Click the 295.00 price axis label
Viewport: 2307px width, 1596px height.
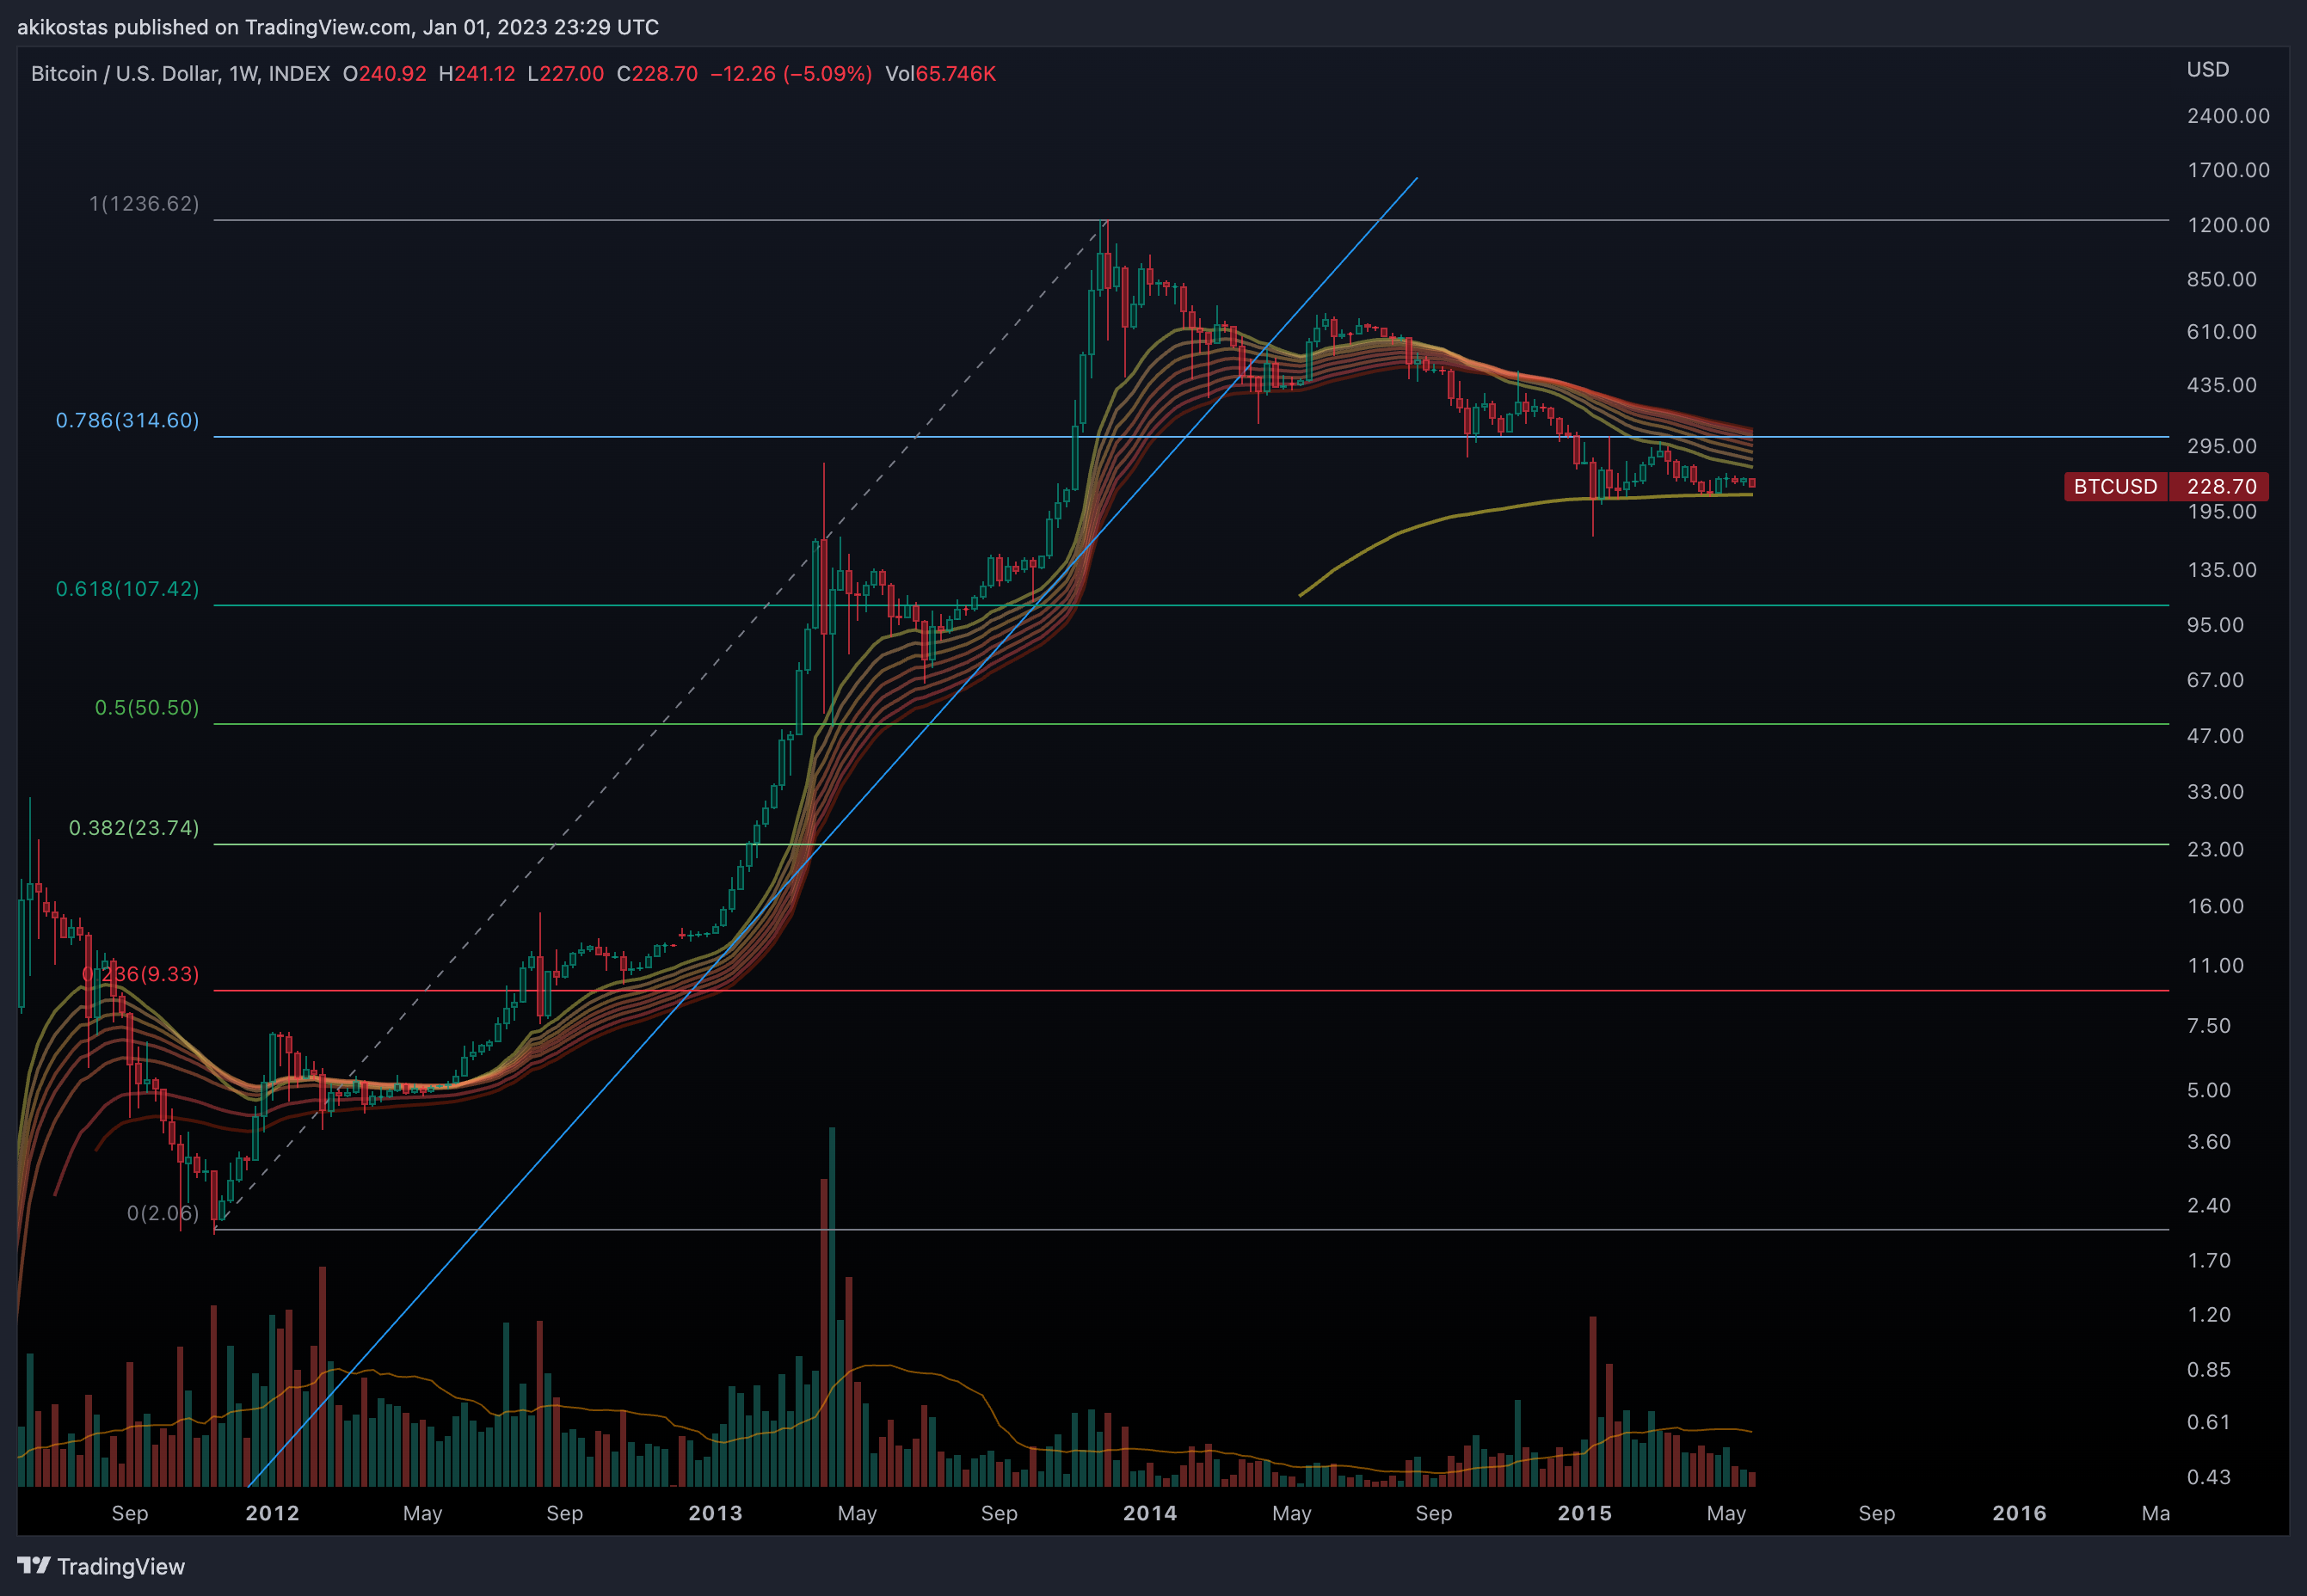2222,446
